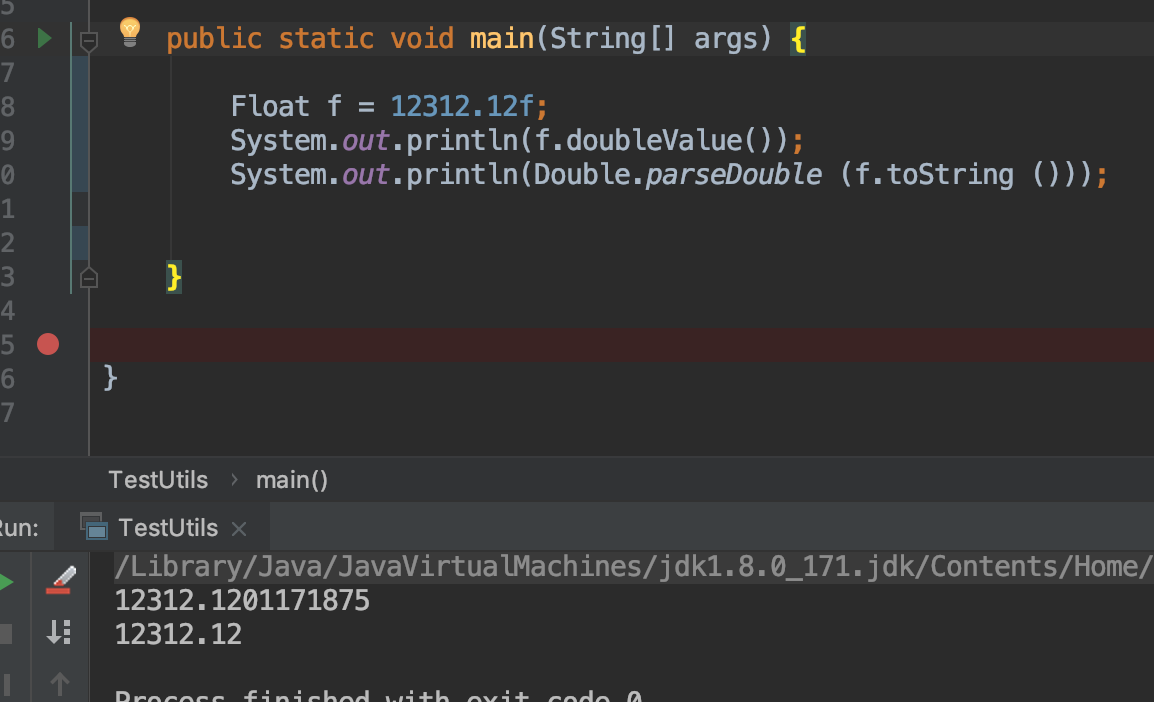The width and height of the screenshot is (1154, 702).
Task: Click the green run arrow beside main
Action: [x=44, y=38]
